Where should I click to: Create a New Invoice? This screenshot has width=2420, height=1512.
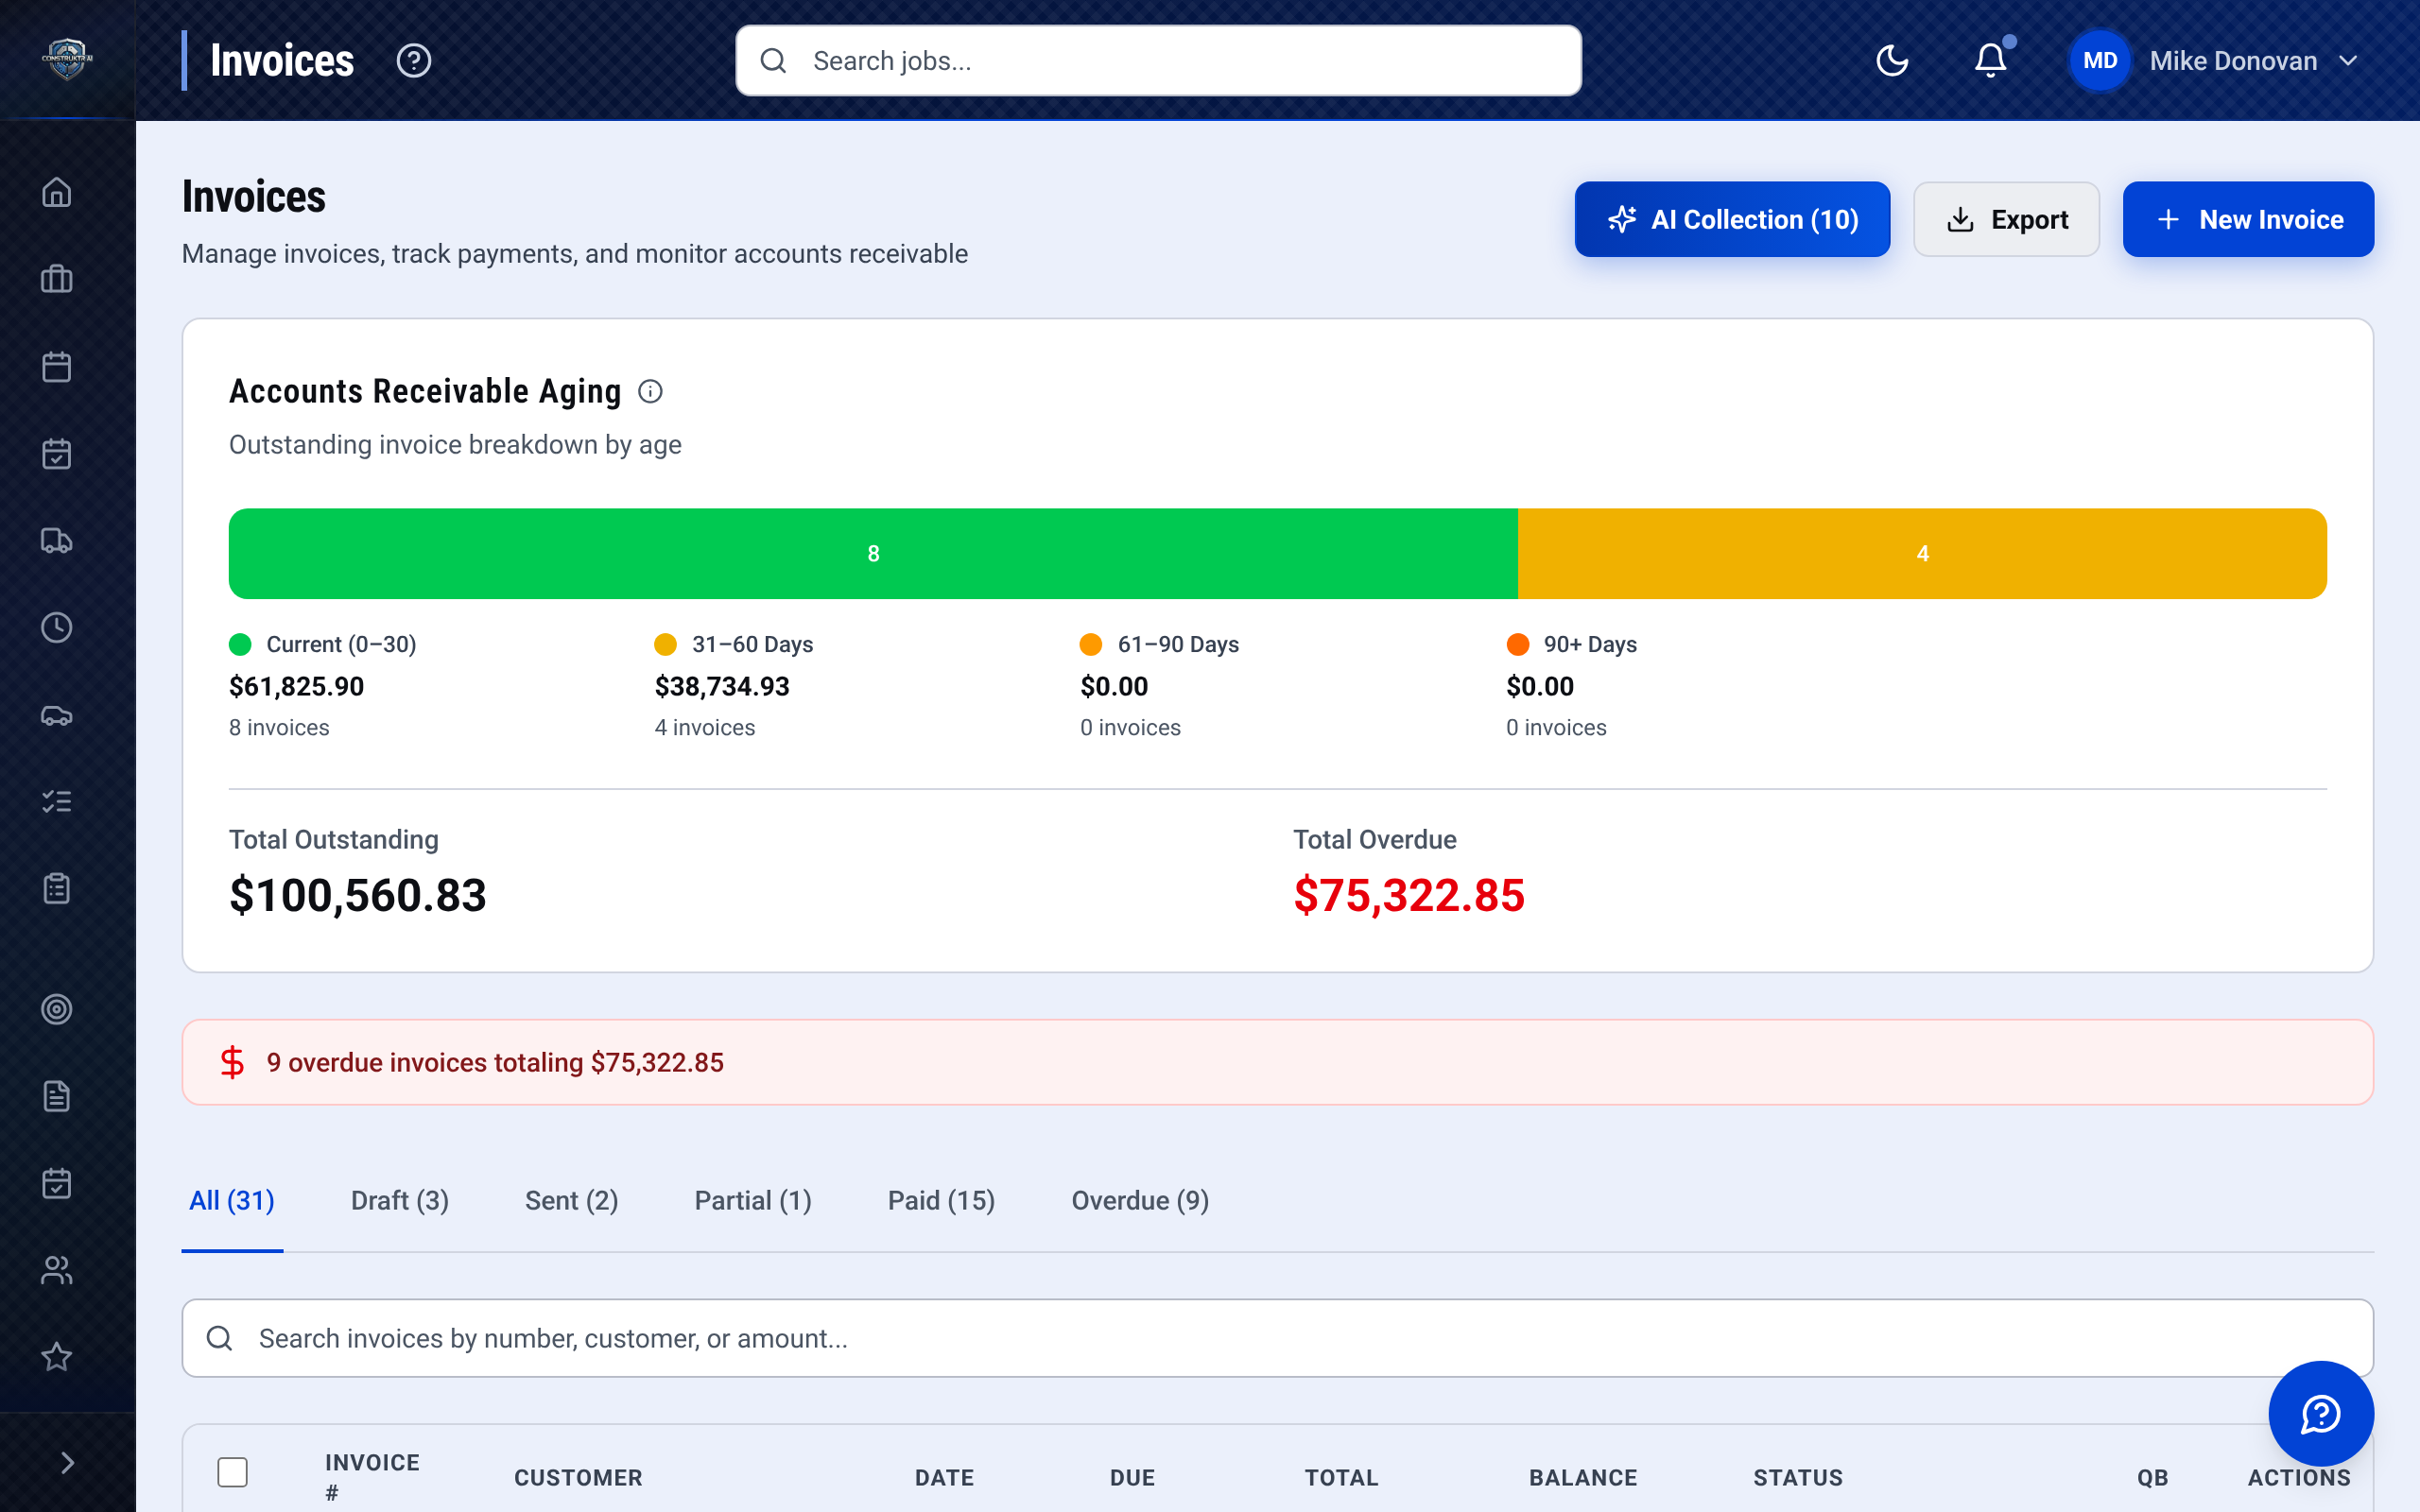pos(2248,219)
